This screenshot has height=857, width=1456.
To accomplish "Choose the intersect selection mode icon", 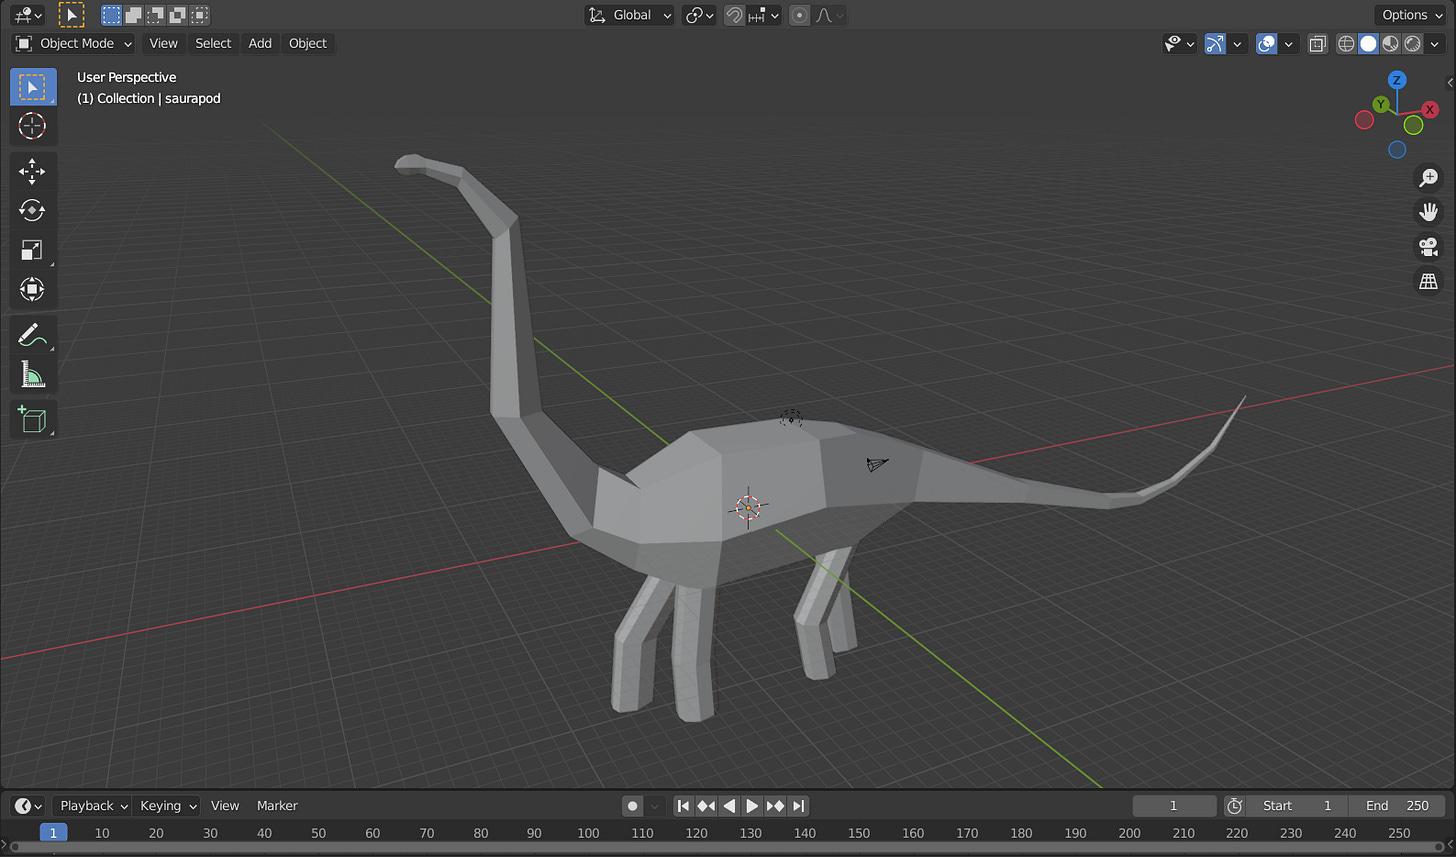I will 200,15.
